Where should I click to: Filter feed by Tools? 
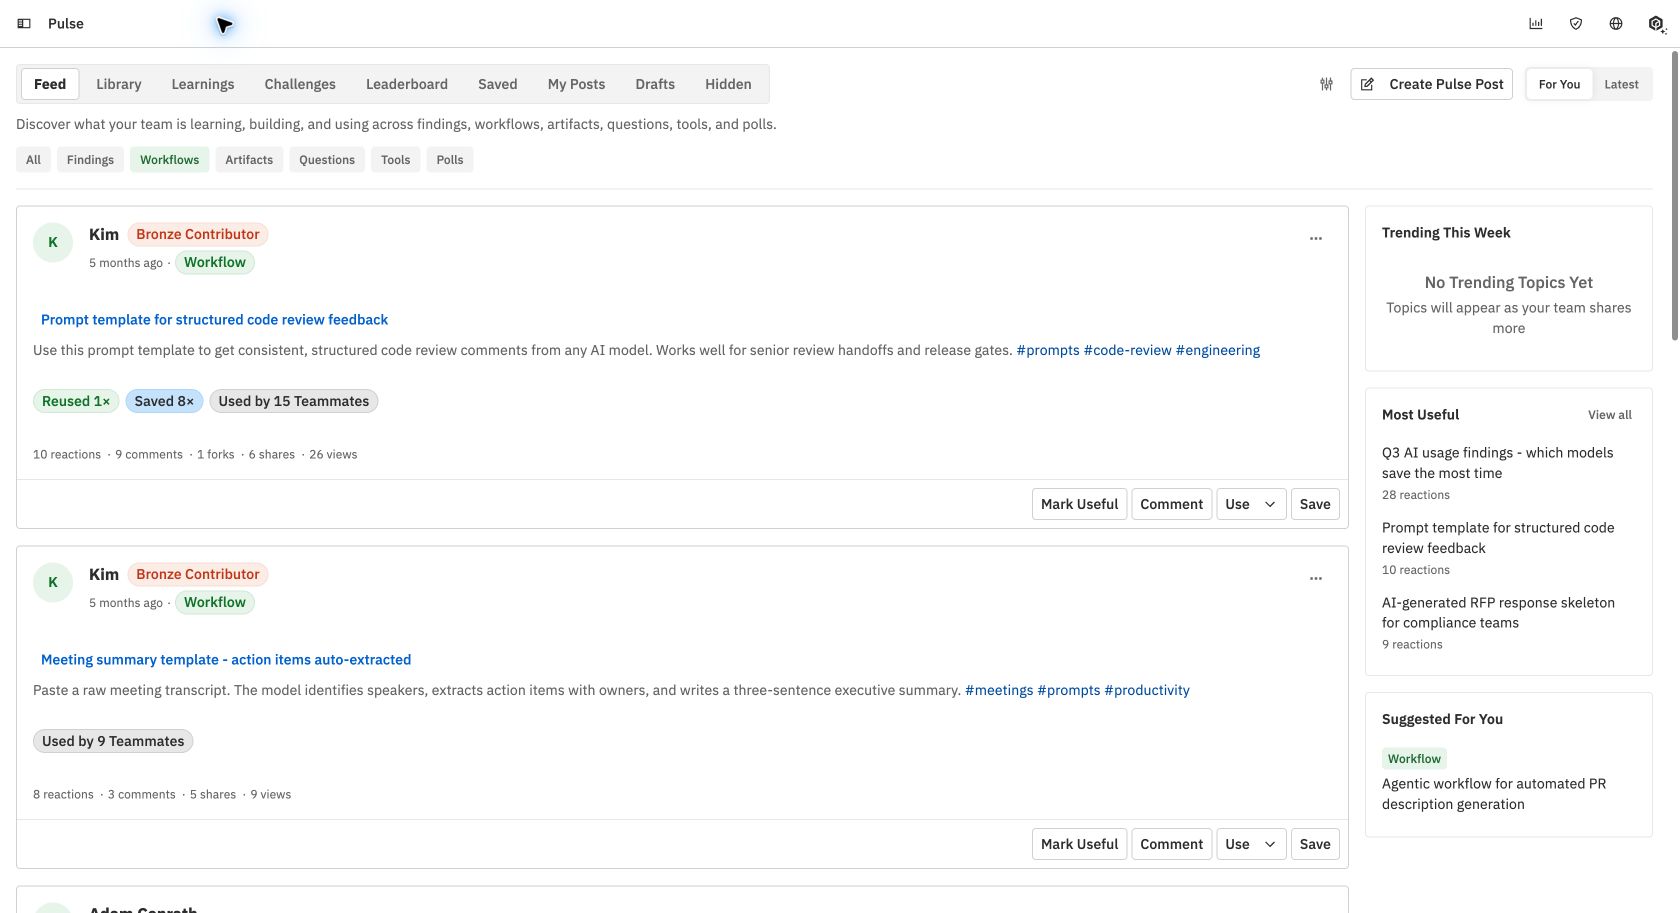click(x=395, y=160)
